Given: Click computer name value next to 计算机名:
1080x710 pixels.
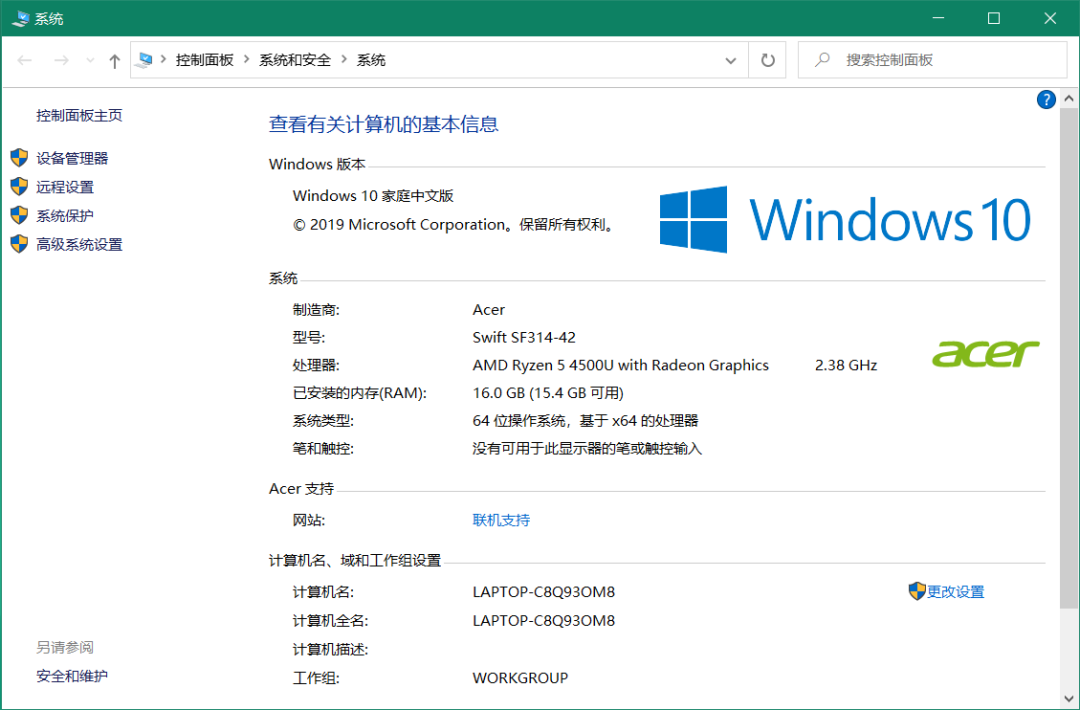Looking at the screenshot, I should tap(543, 592).
